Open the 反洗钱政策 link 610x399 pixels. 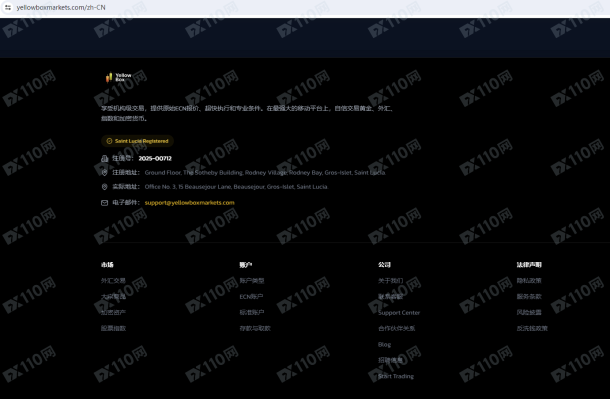[x=532, y=328]
